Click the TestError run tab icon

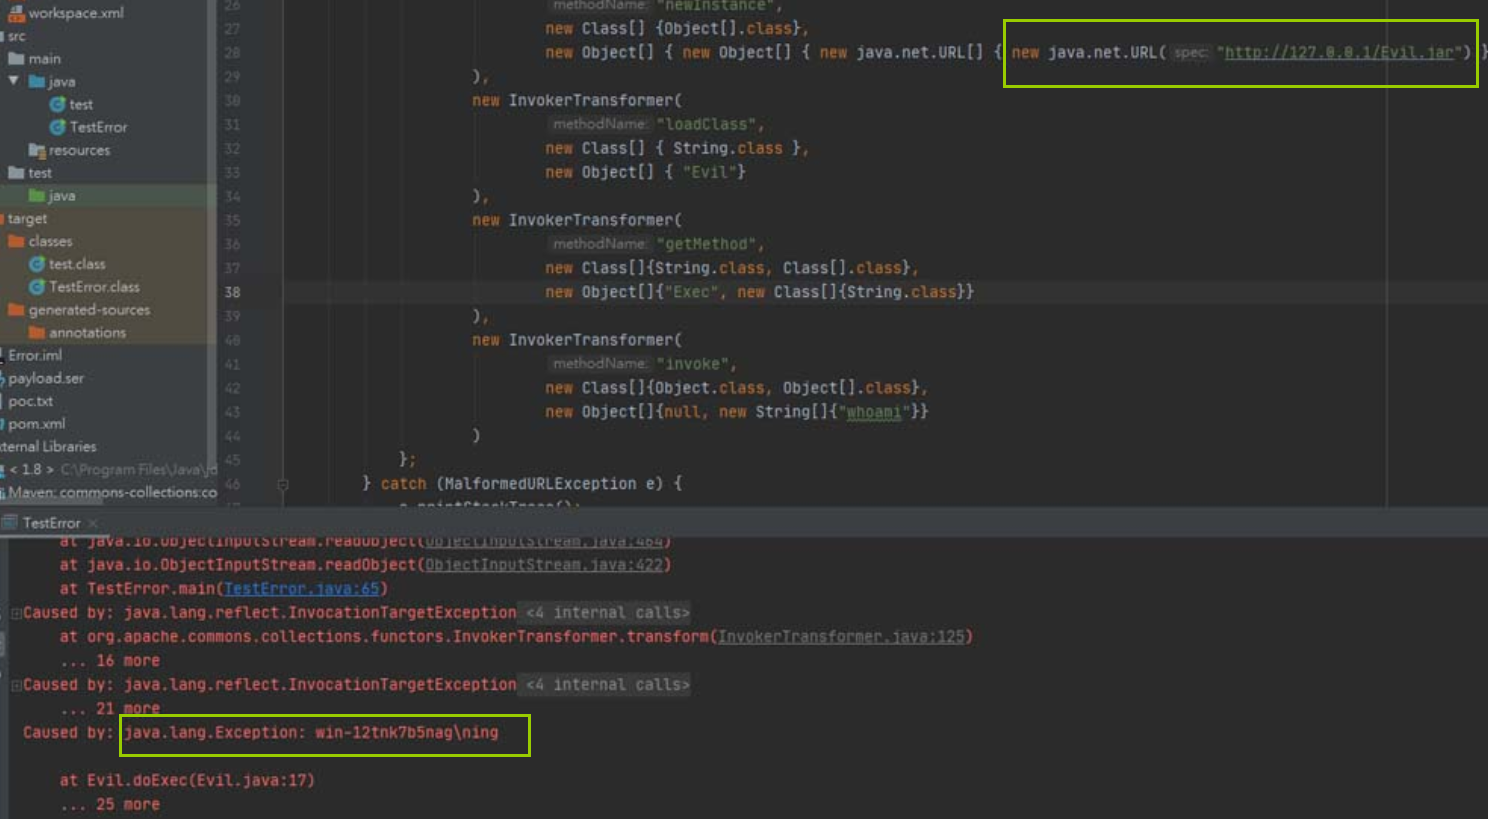(10, 523)
